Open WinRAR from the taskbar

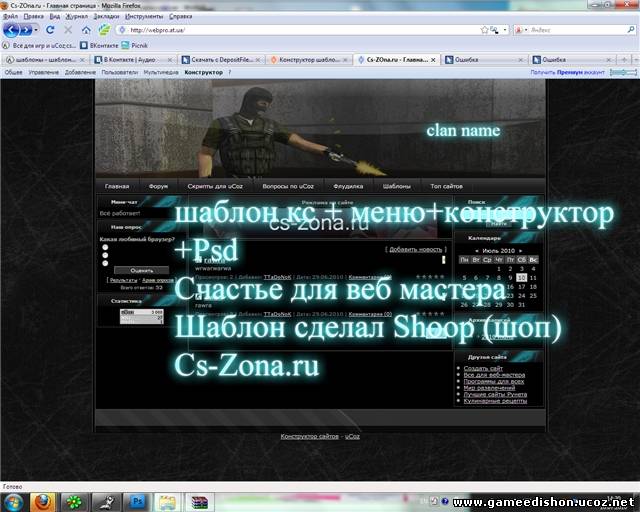[200, 501]
